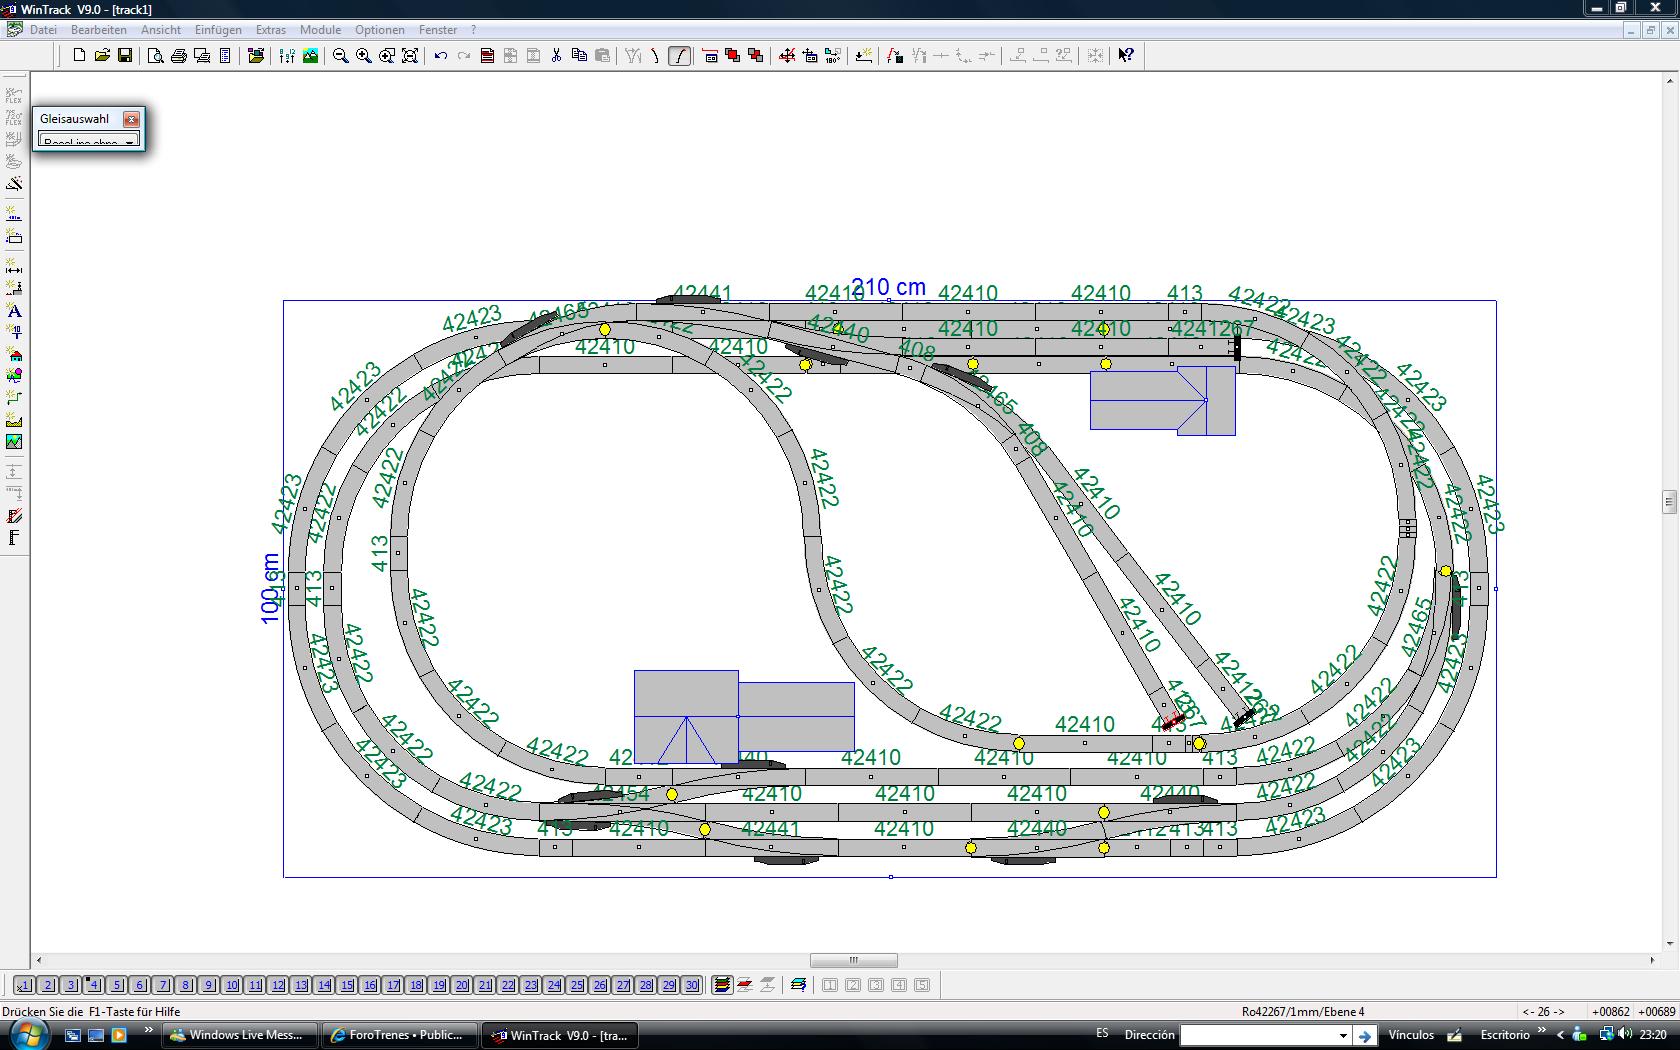Switch to ForoTrenes browser taskbar button
Image resolution: width=1680 pixels, height=1050 pixels.
coord(399,1035)
